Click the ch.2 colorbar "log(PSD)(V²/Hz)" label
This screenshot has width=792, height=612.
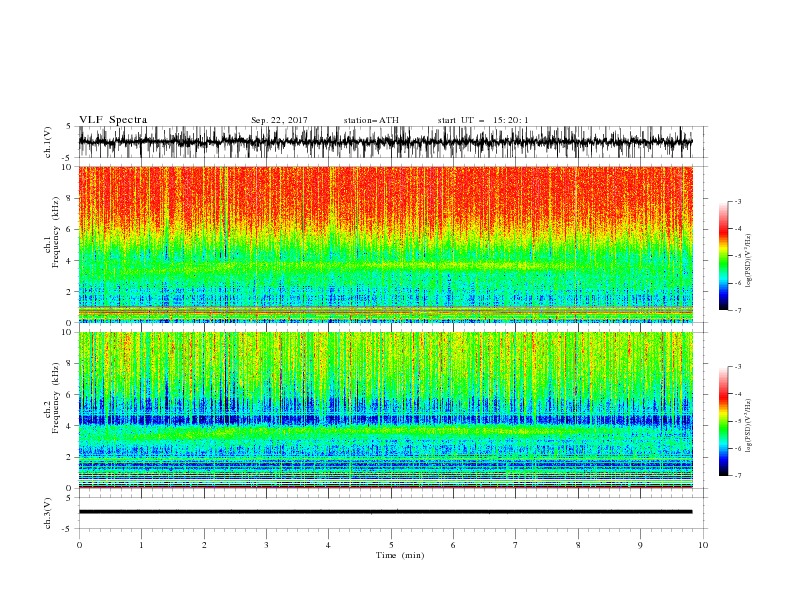[x=749, y=426]
